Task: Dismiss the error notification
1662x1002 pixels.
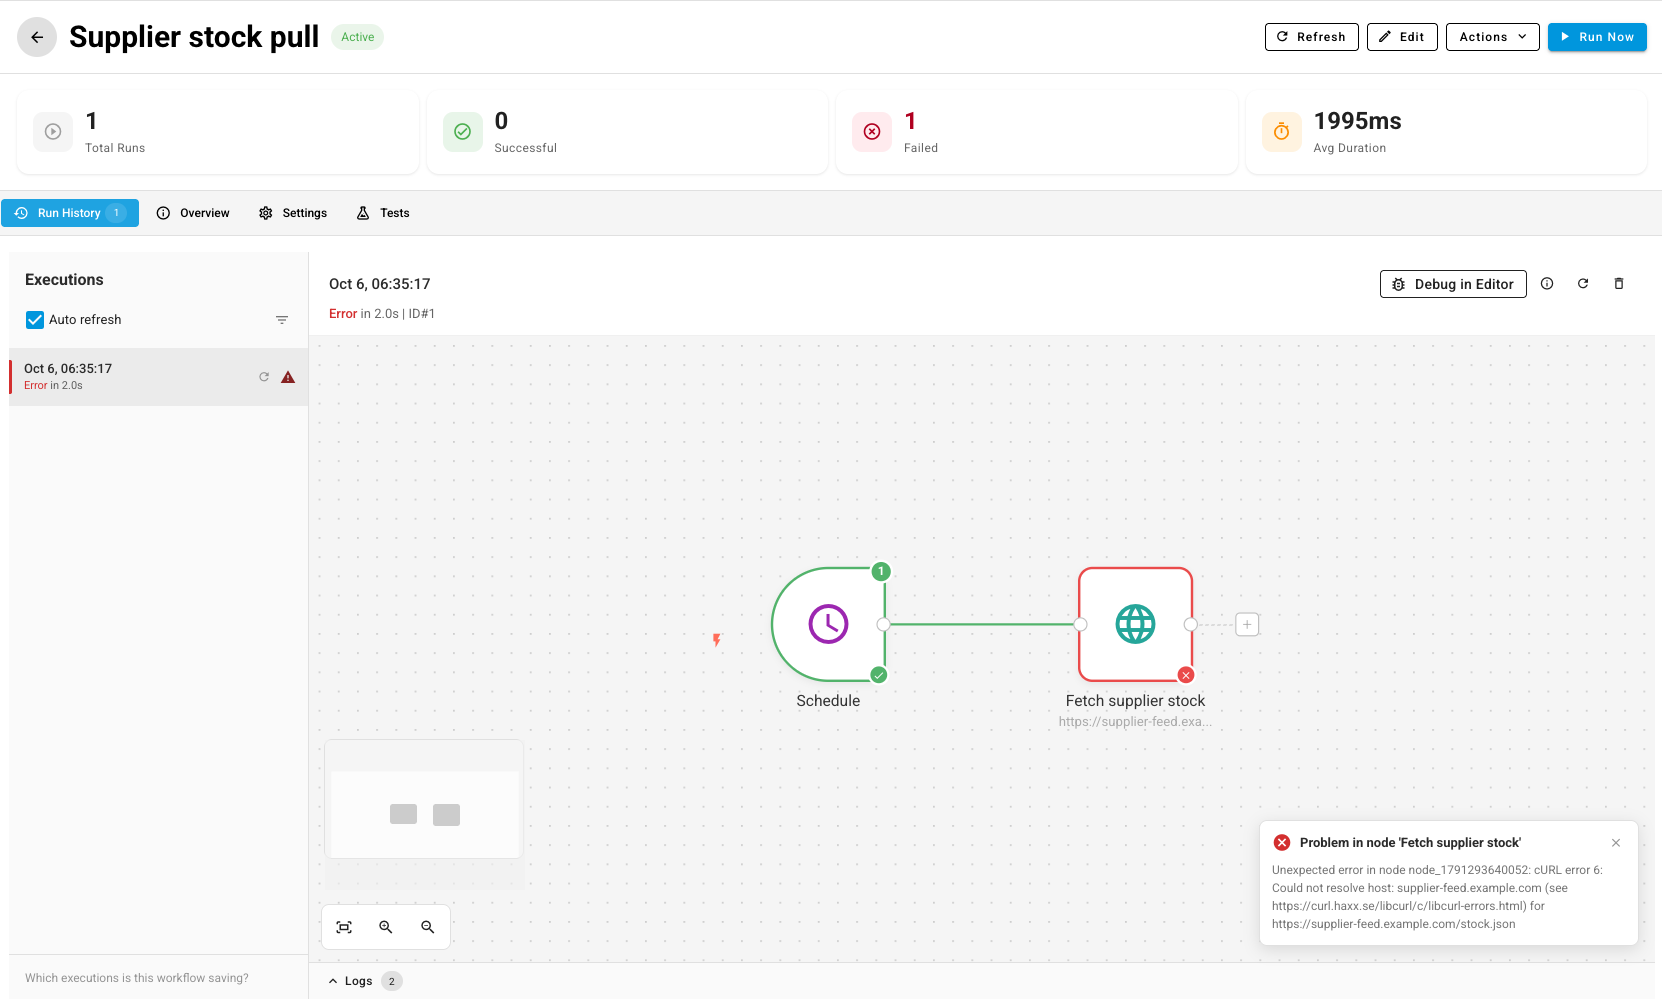Action: 1616,843
